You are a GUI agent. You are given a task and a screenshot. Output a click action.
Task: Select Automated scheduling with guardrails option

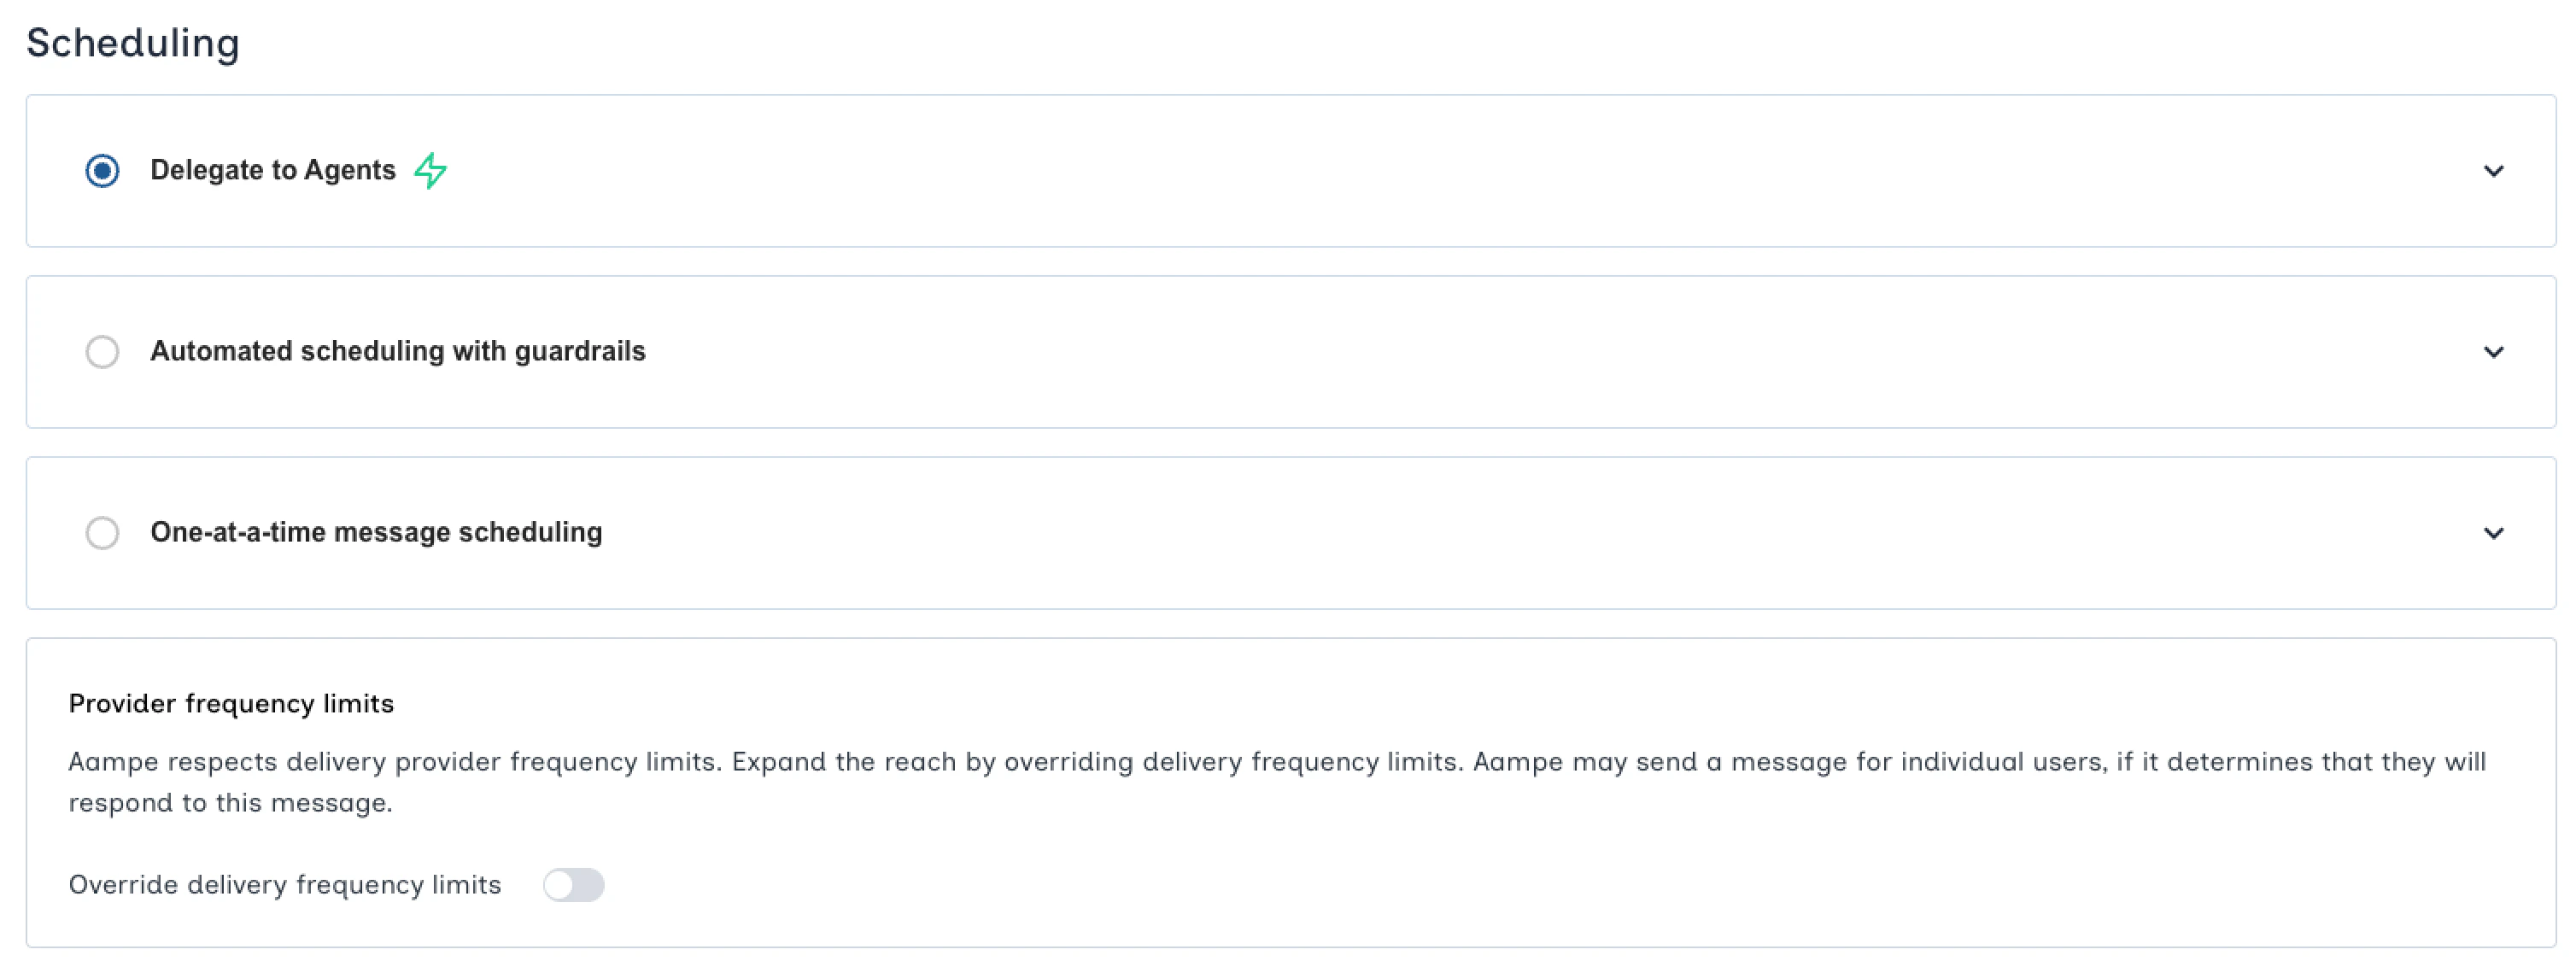coord(102,352)
